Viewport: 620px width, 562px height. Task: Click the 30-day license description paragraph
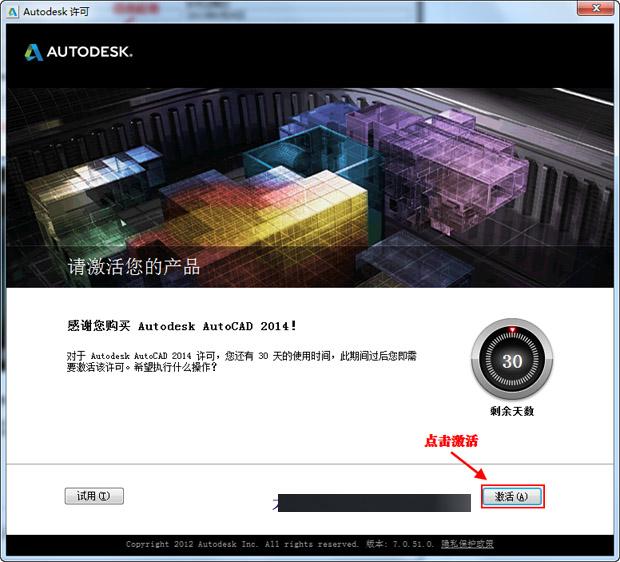coord(241,361)
